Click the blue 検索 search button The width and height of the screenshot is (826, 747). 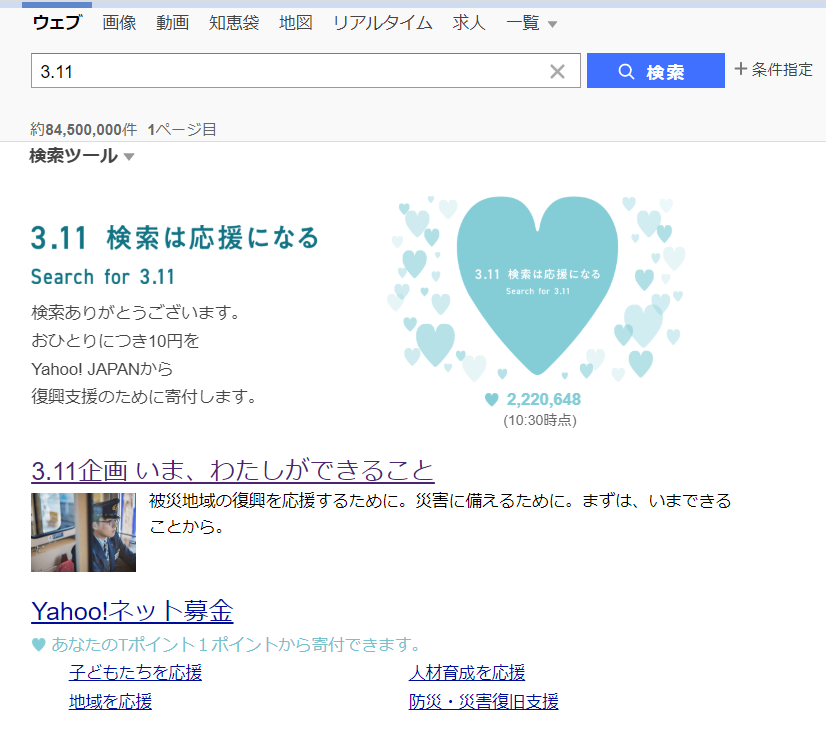click(x=655, y=71)
